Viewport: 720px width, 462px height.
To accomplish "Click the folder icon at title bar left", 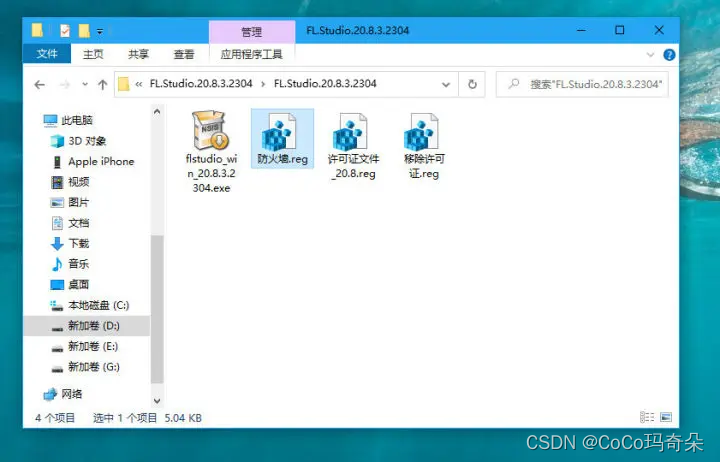I will coord(38,30).
